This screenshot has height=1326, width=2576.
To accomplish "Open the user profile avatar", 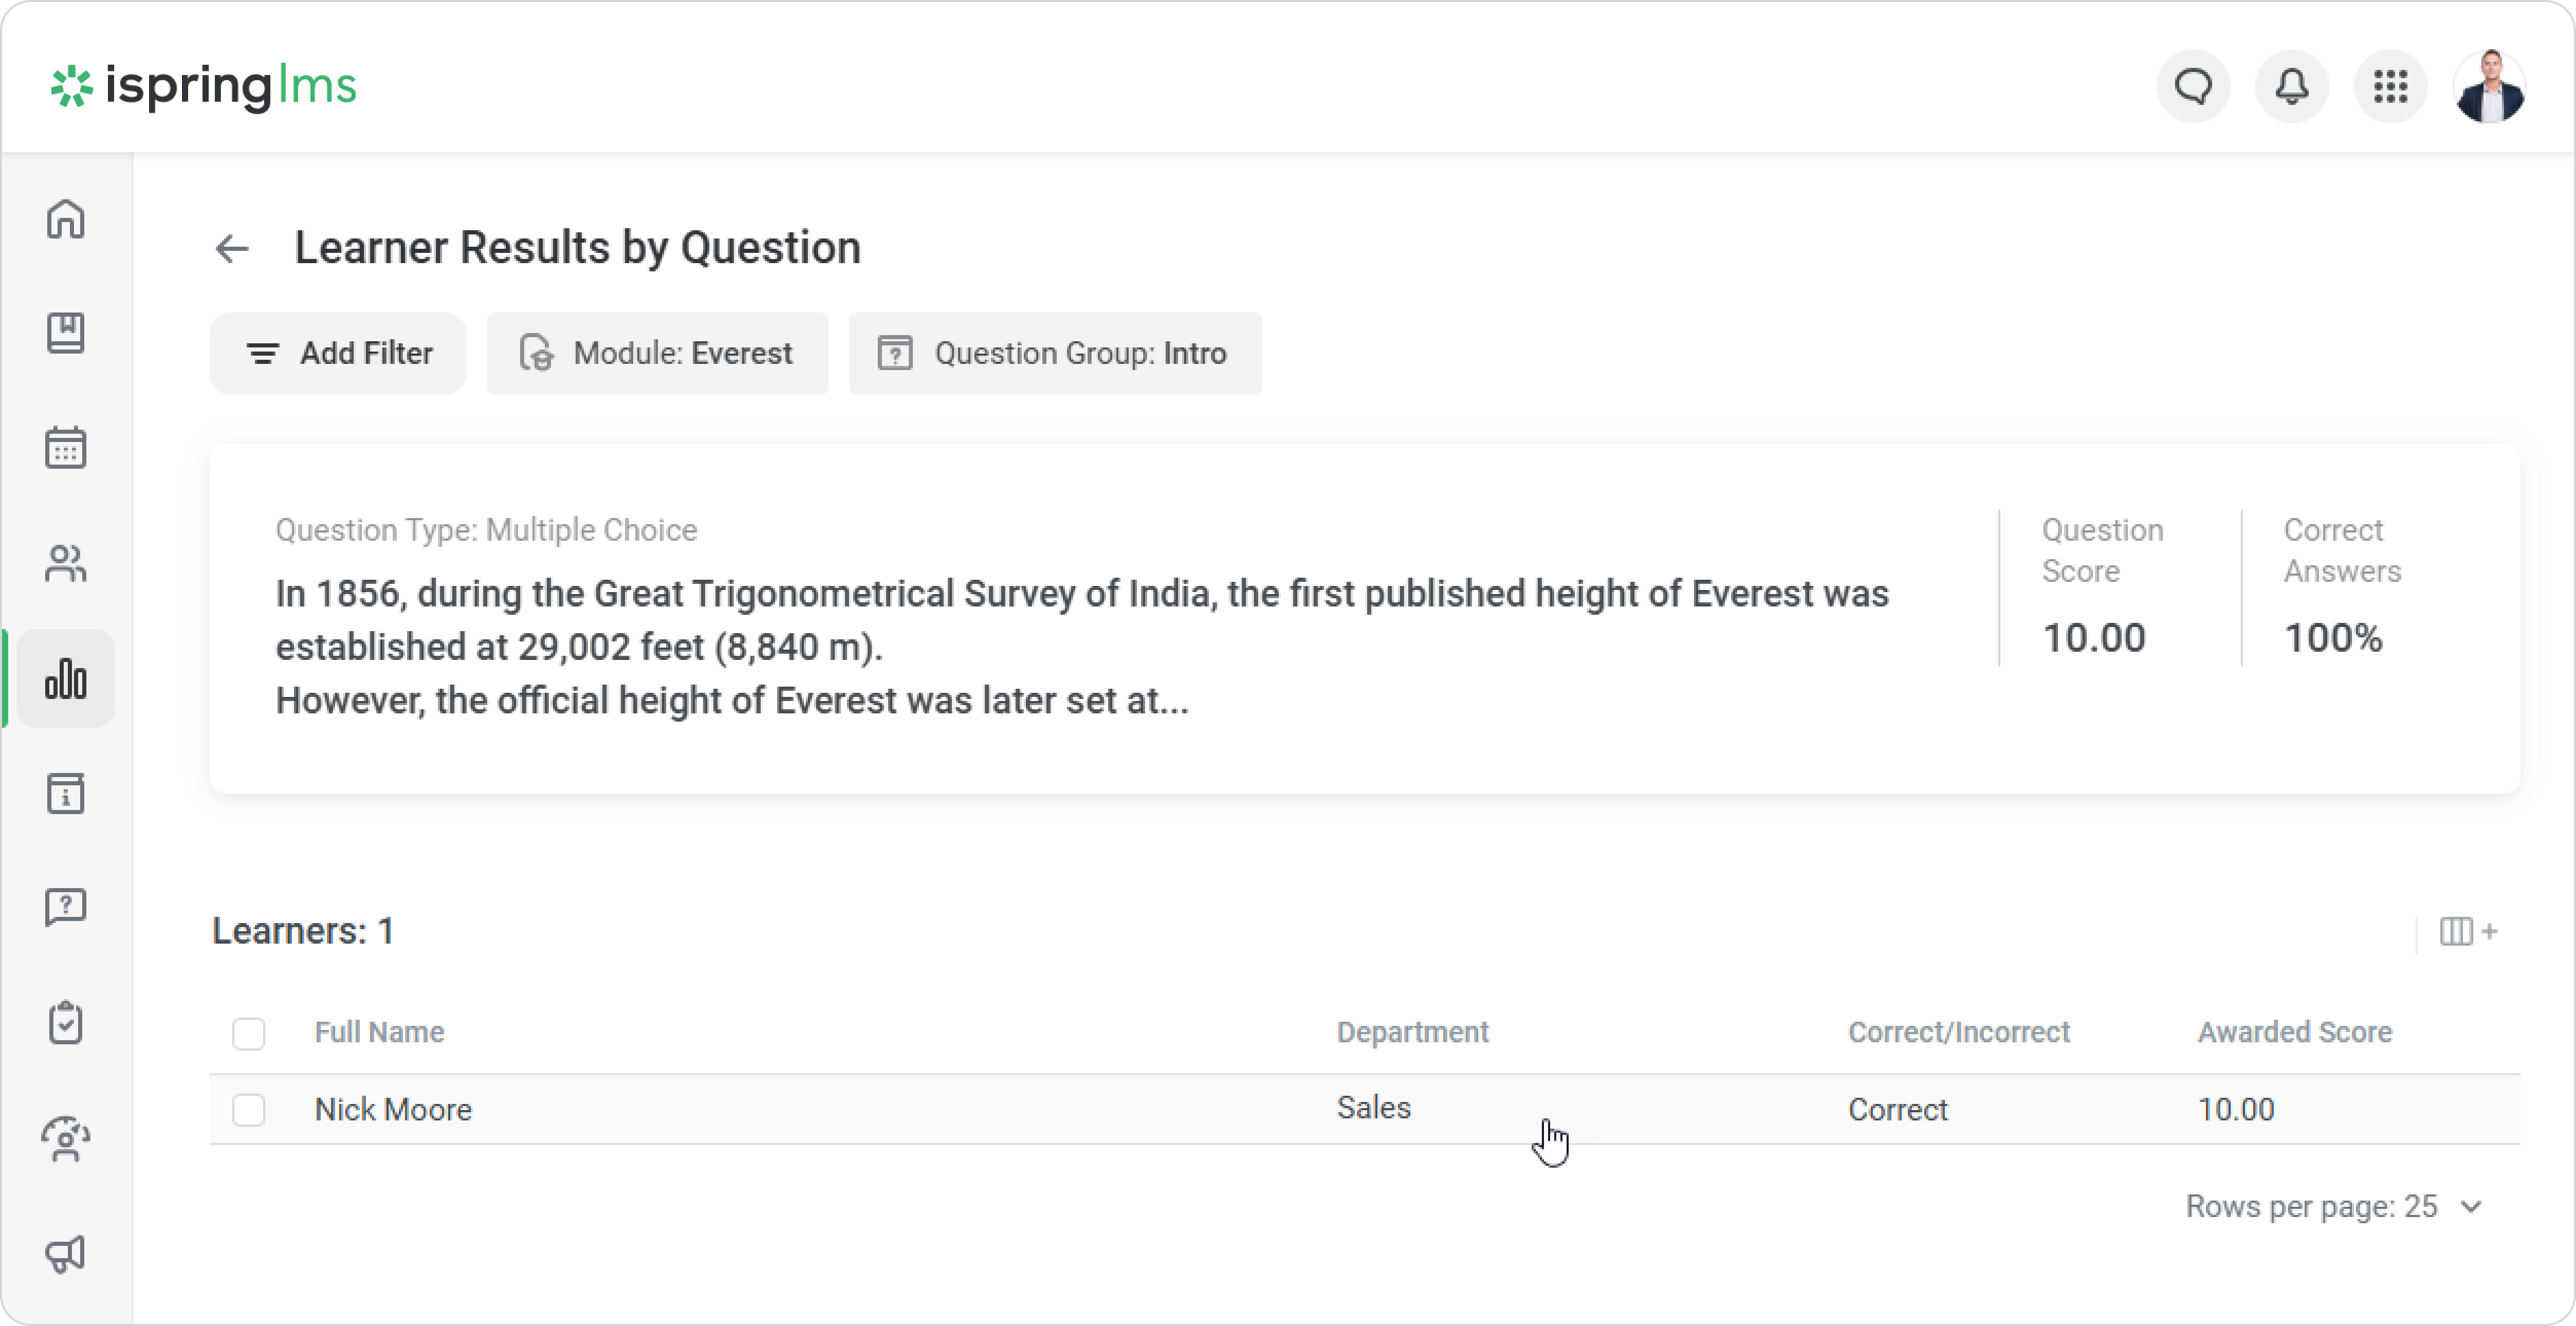I will tap(2489, 87).
